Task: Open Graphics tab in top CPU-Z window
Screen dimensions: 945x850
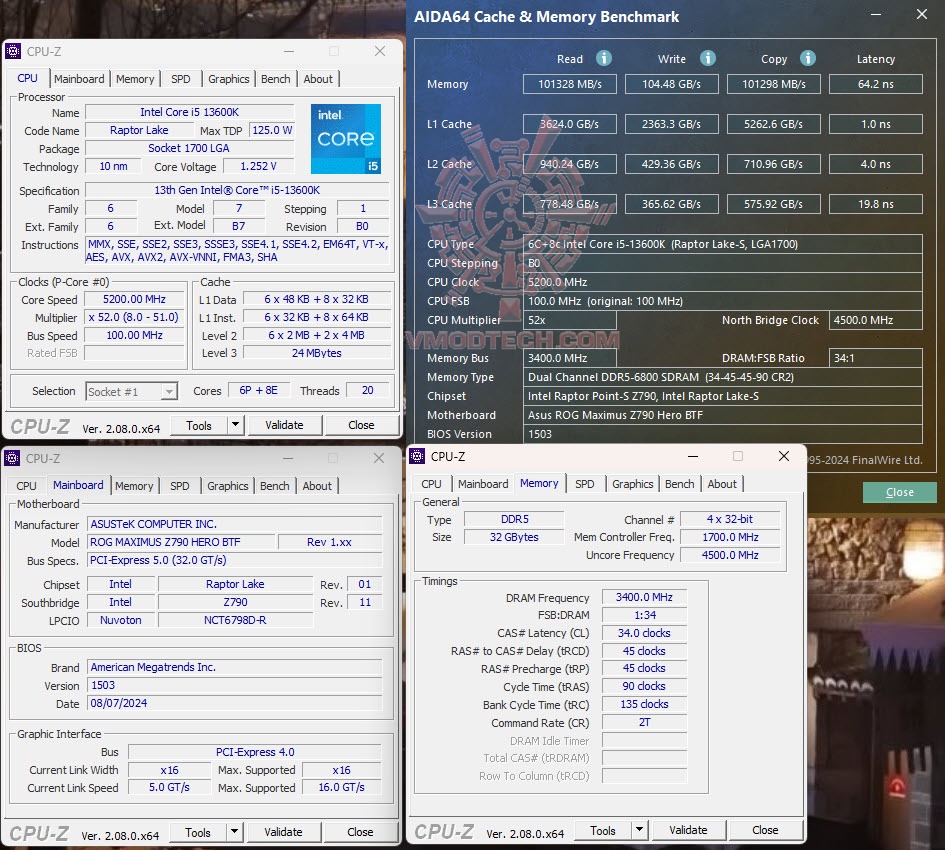Action: pyautogui.click(x=228, y=79)
